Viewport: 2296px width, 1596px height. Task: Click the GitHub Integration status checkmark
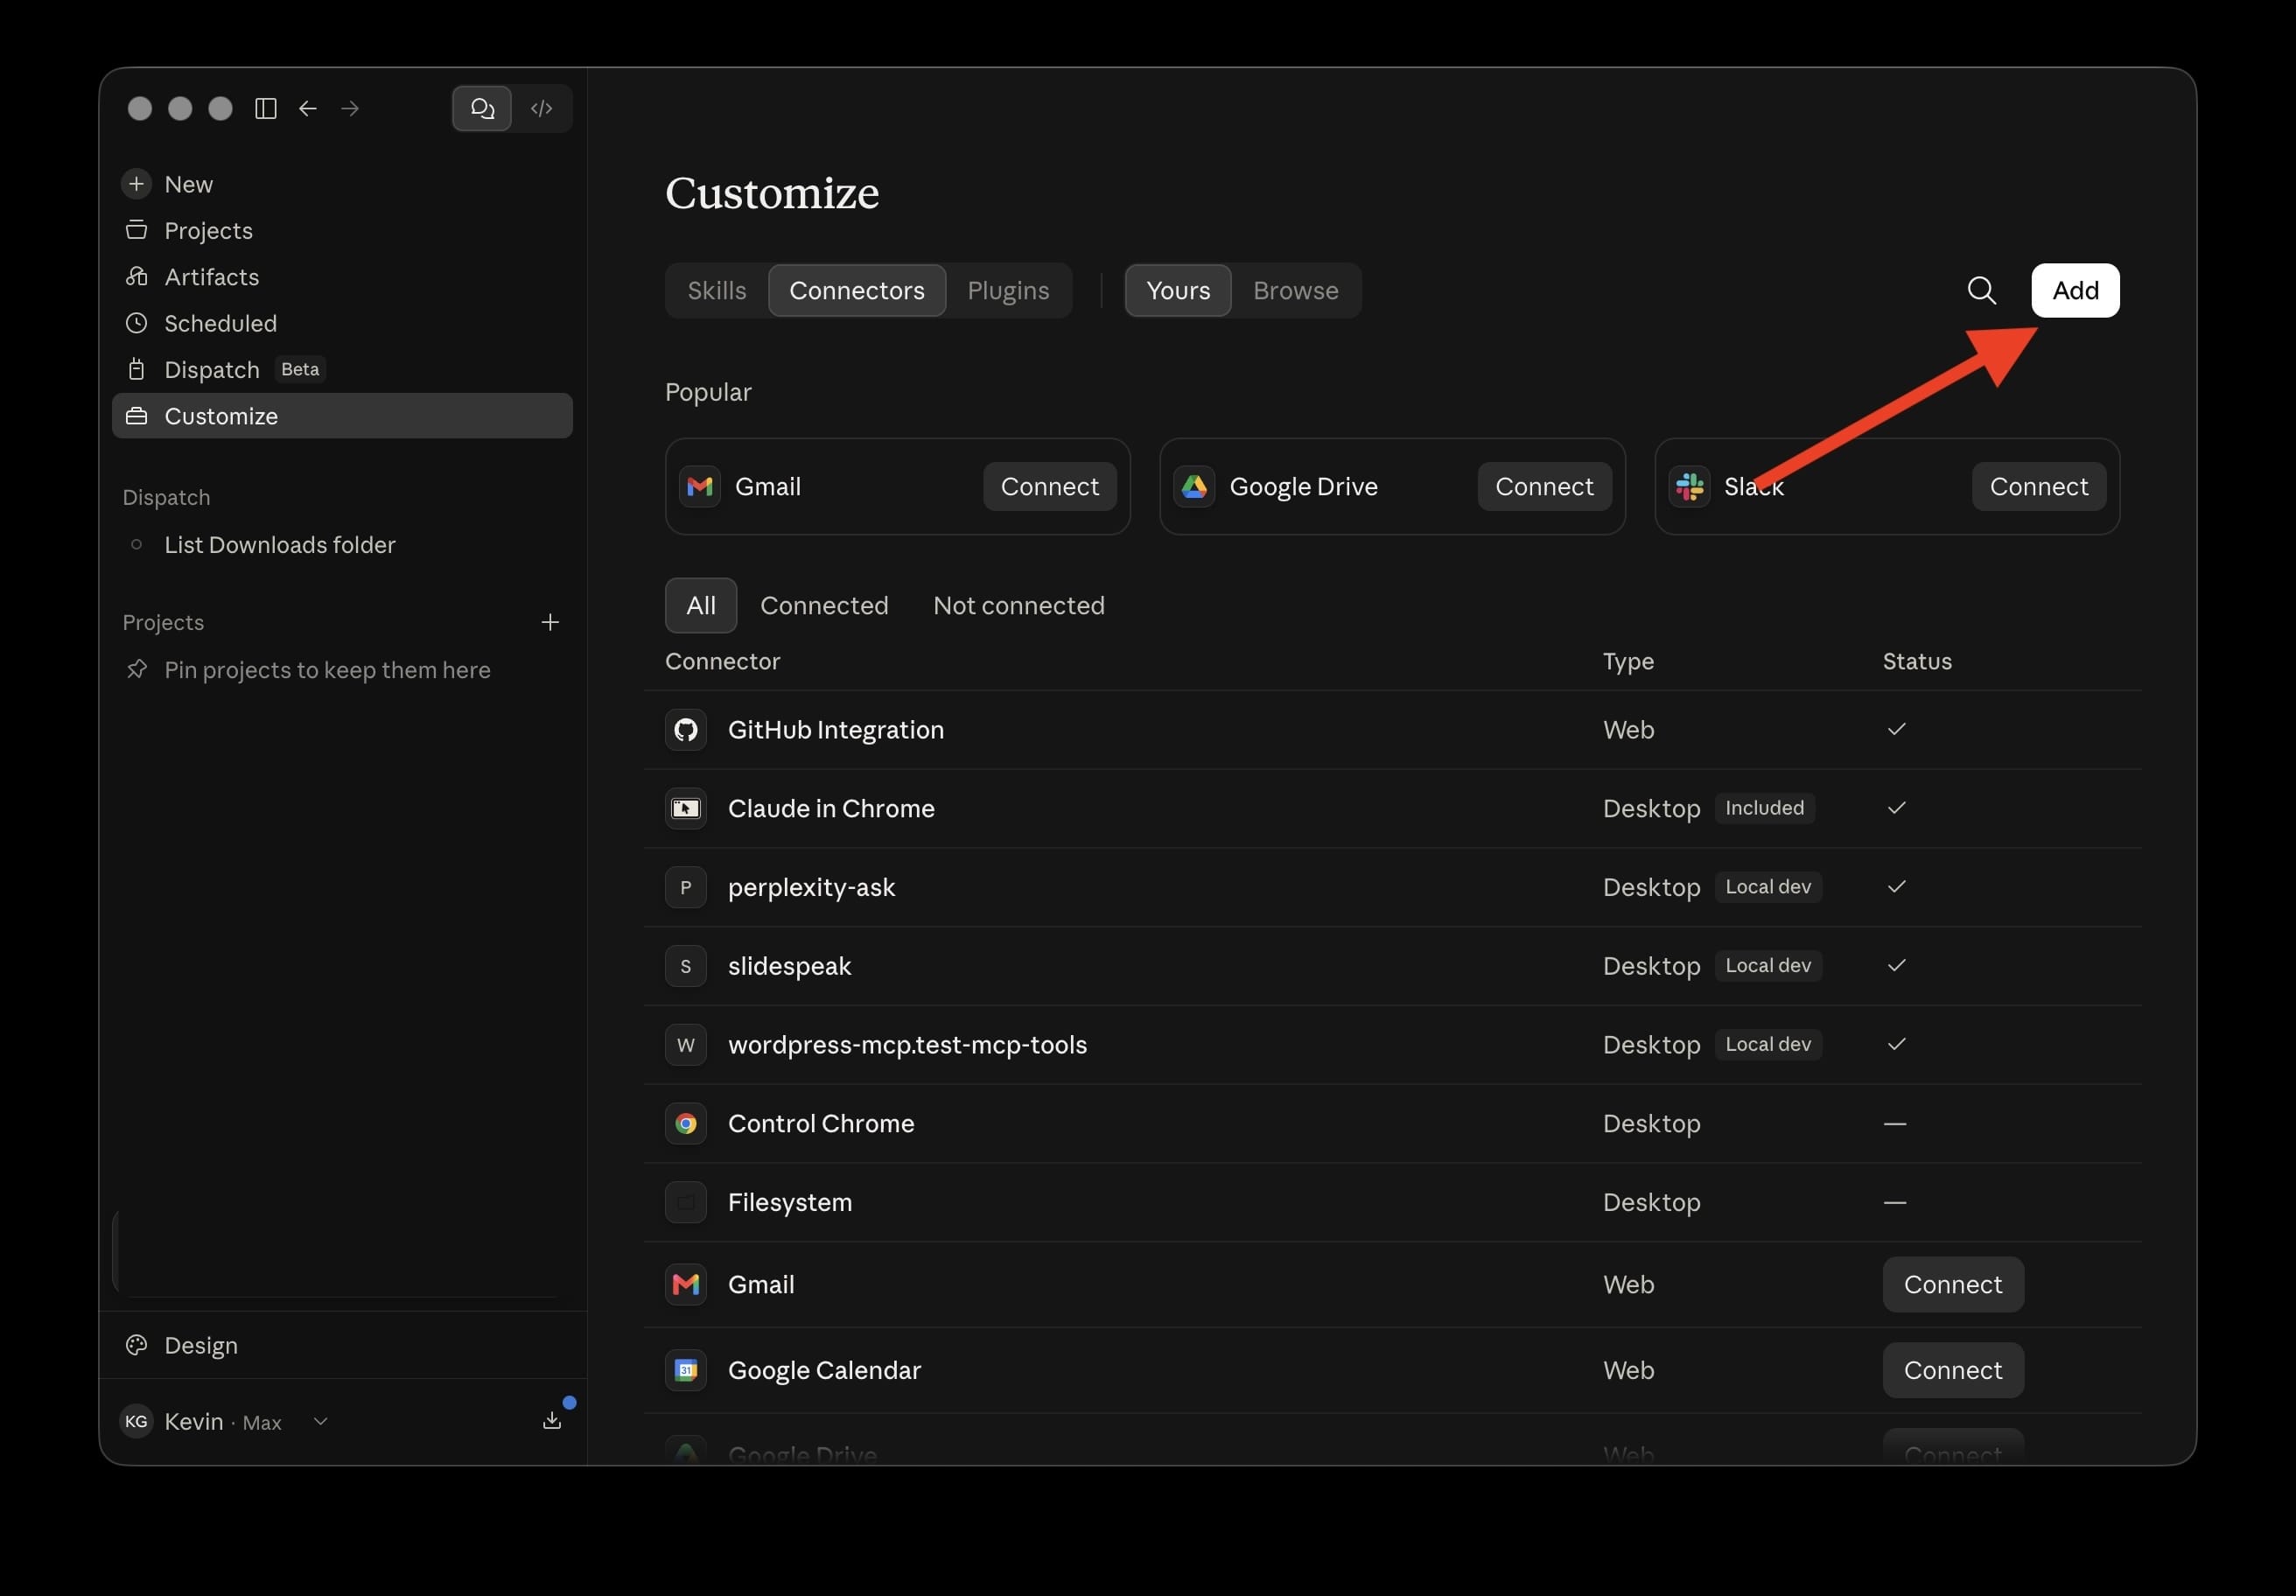(x=1897, y=729)
